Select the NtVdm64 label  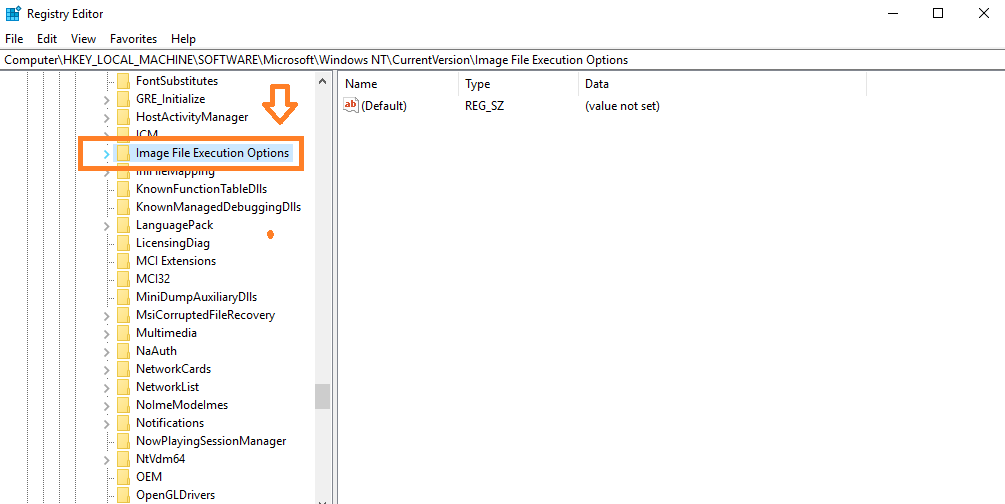(160, 458)
